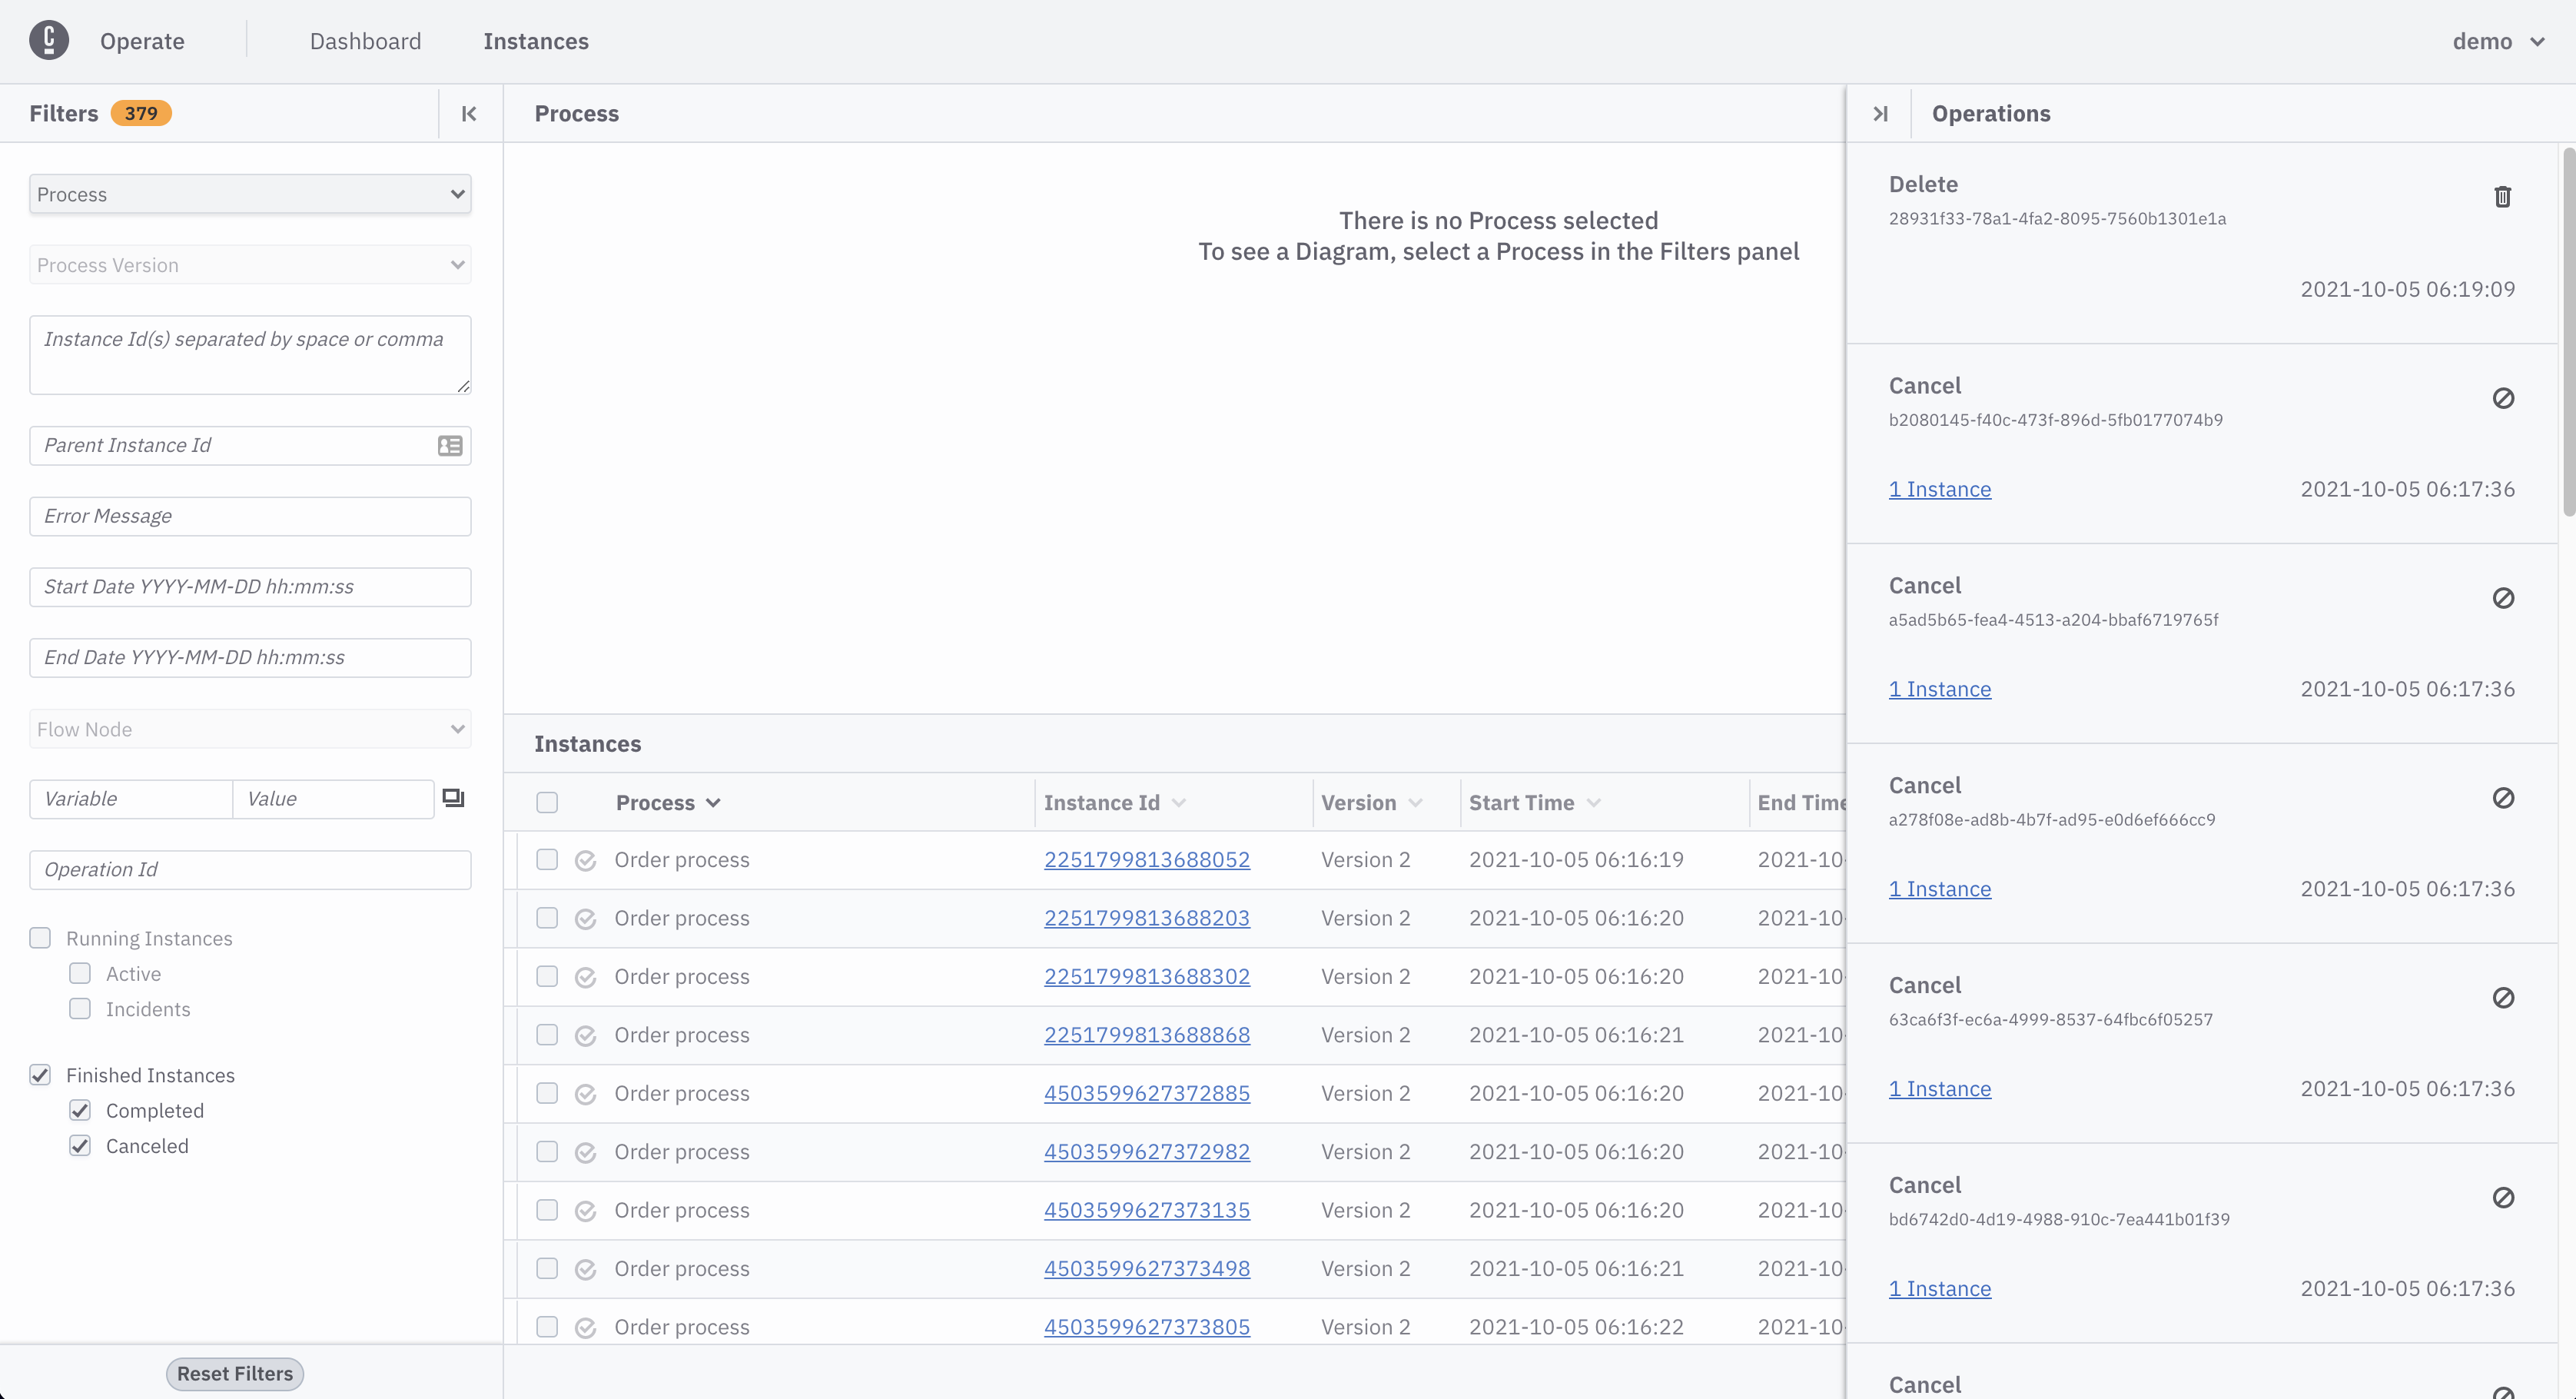
Task: Click the Camunda Operate logo icon
Action: click(49, 41)
